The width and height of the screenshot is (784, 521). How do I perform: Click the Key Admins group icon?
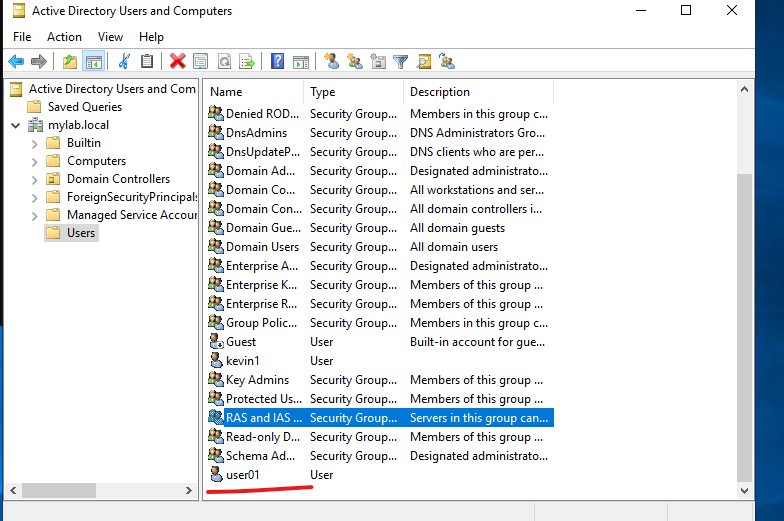(x=216, y=380)
